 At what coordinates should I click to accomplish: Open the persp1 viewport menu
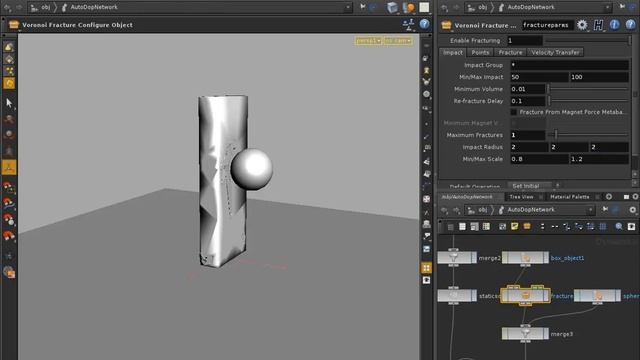369,41
